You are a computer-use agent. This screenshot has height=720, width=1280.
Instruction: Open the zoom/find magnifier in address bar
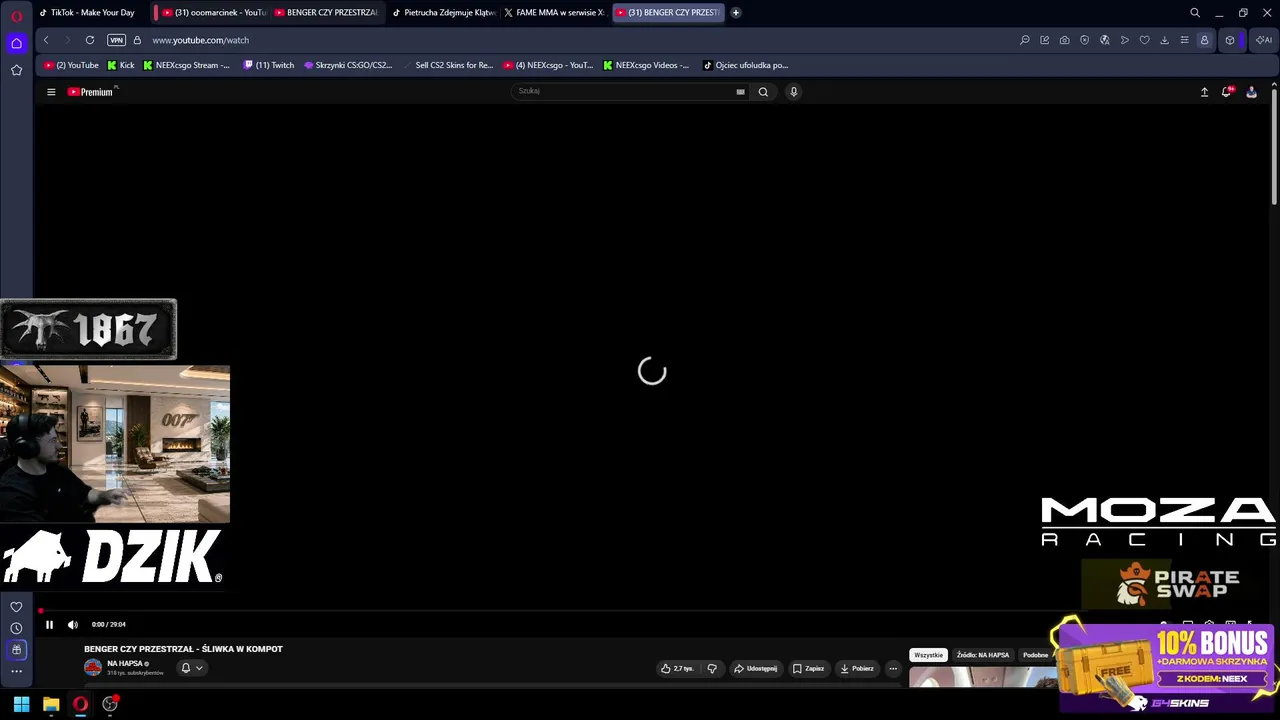point(1025,40)
